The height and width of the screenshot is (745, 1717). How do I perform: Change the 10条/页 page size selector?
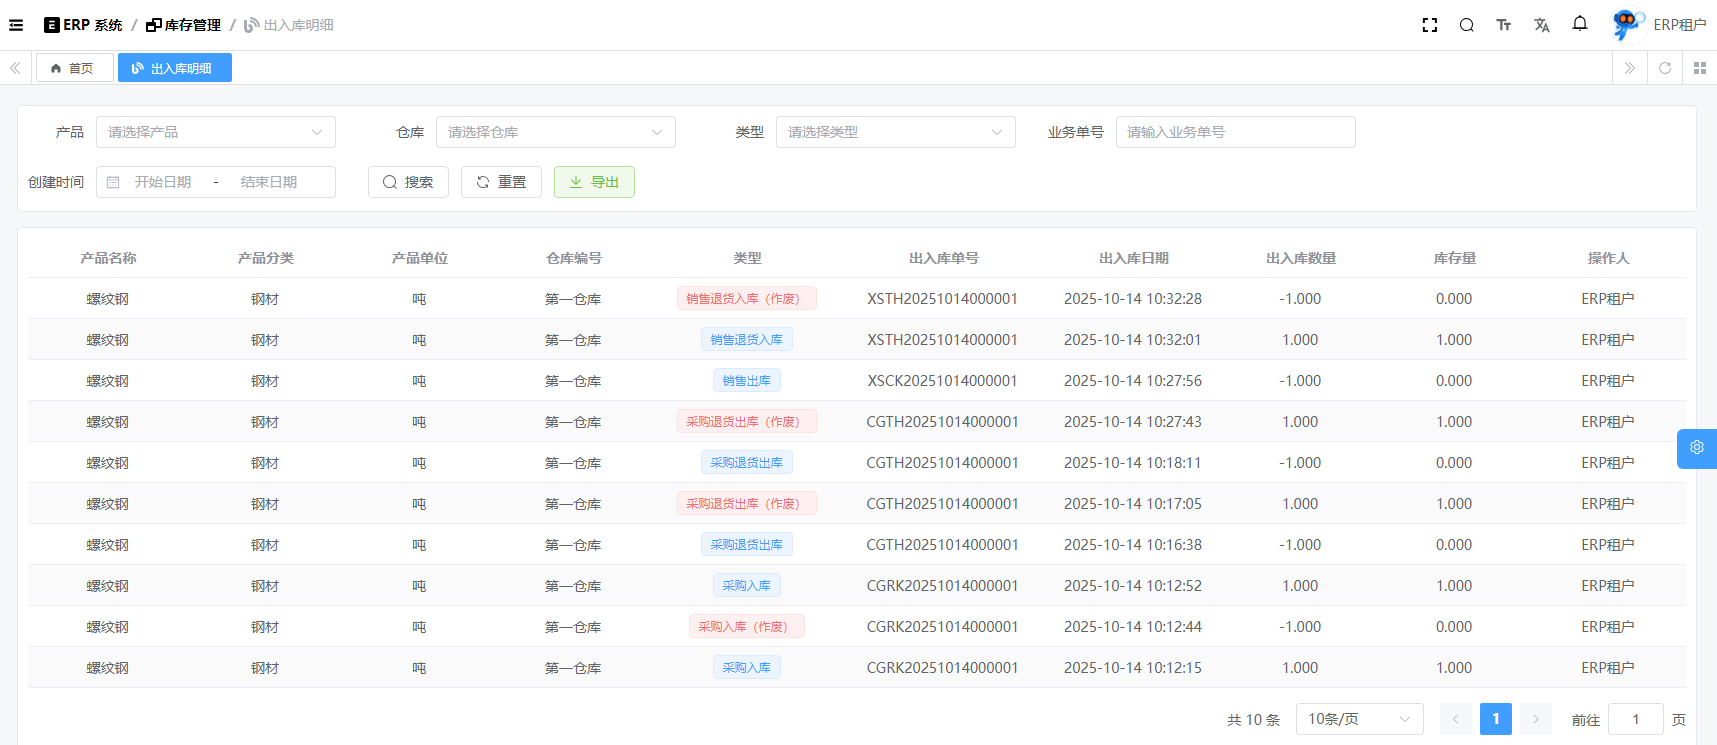coord(1359,719)
